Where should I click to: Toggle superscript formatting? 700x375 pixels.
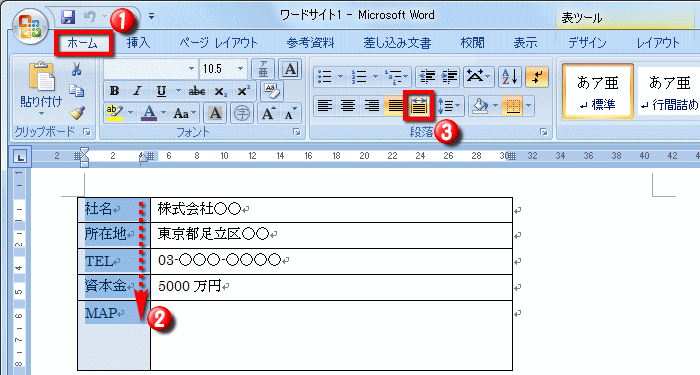(x=243, y=91)
